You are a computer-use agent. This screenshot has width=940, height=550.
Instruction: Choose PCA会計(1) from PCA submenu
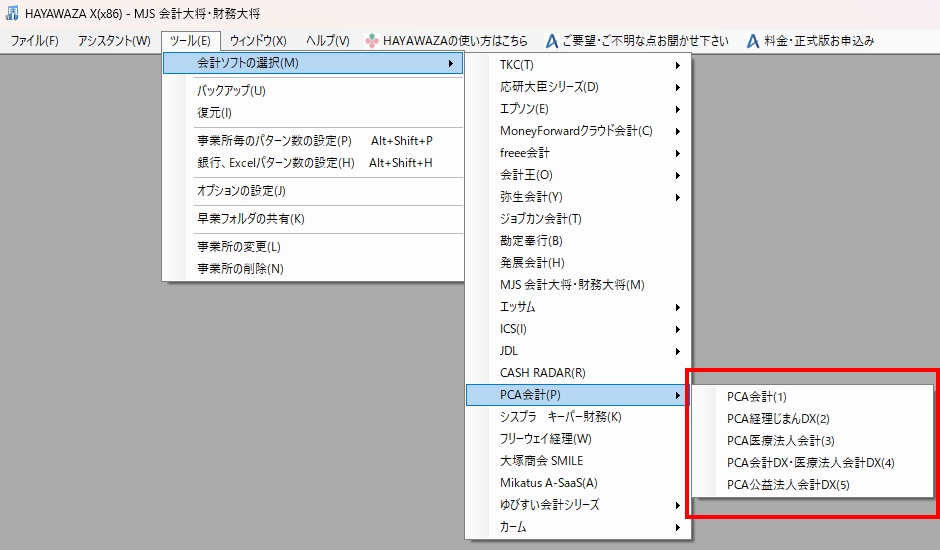coord(812,397)
